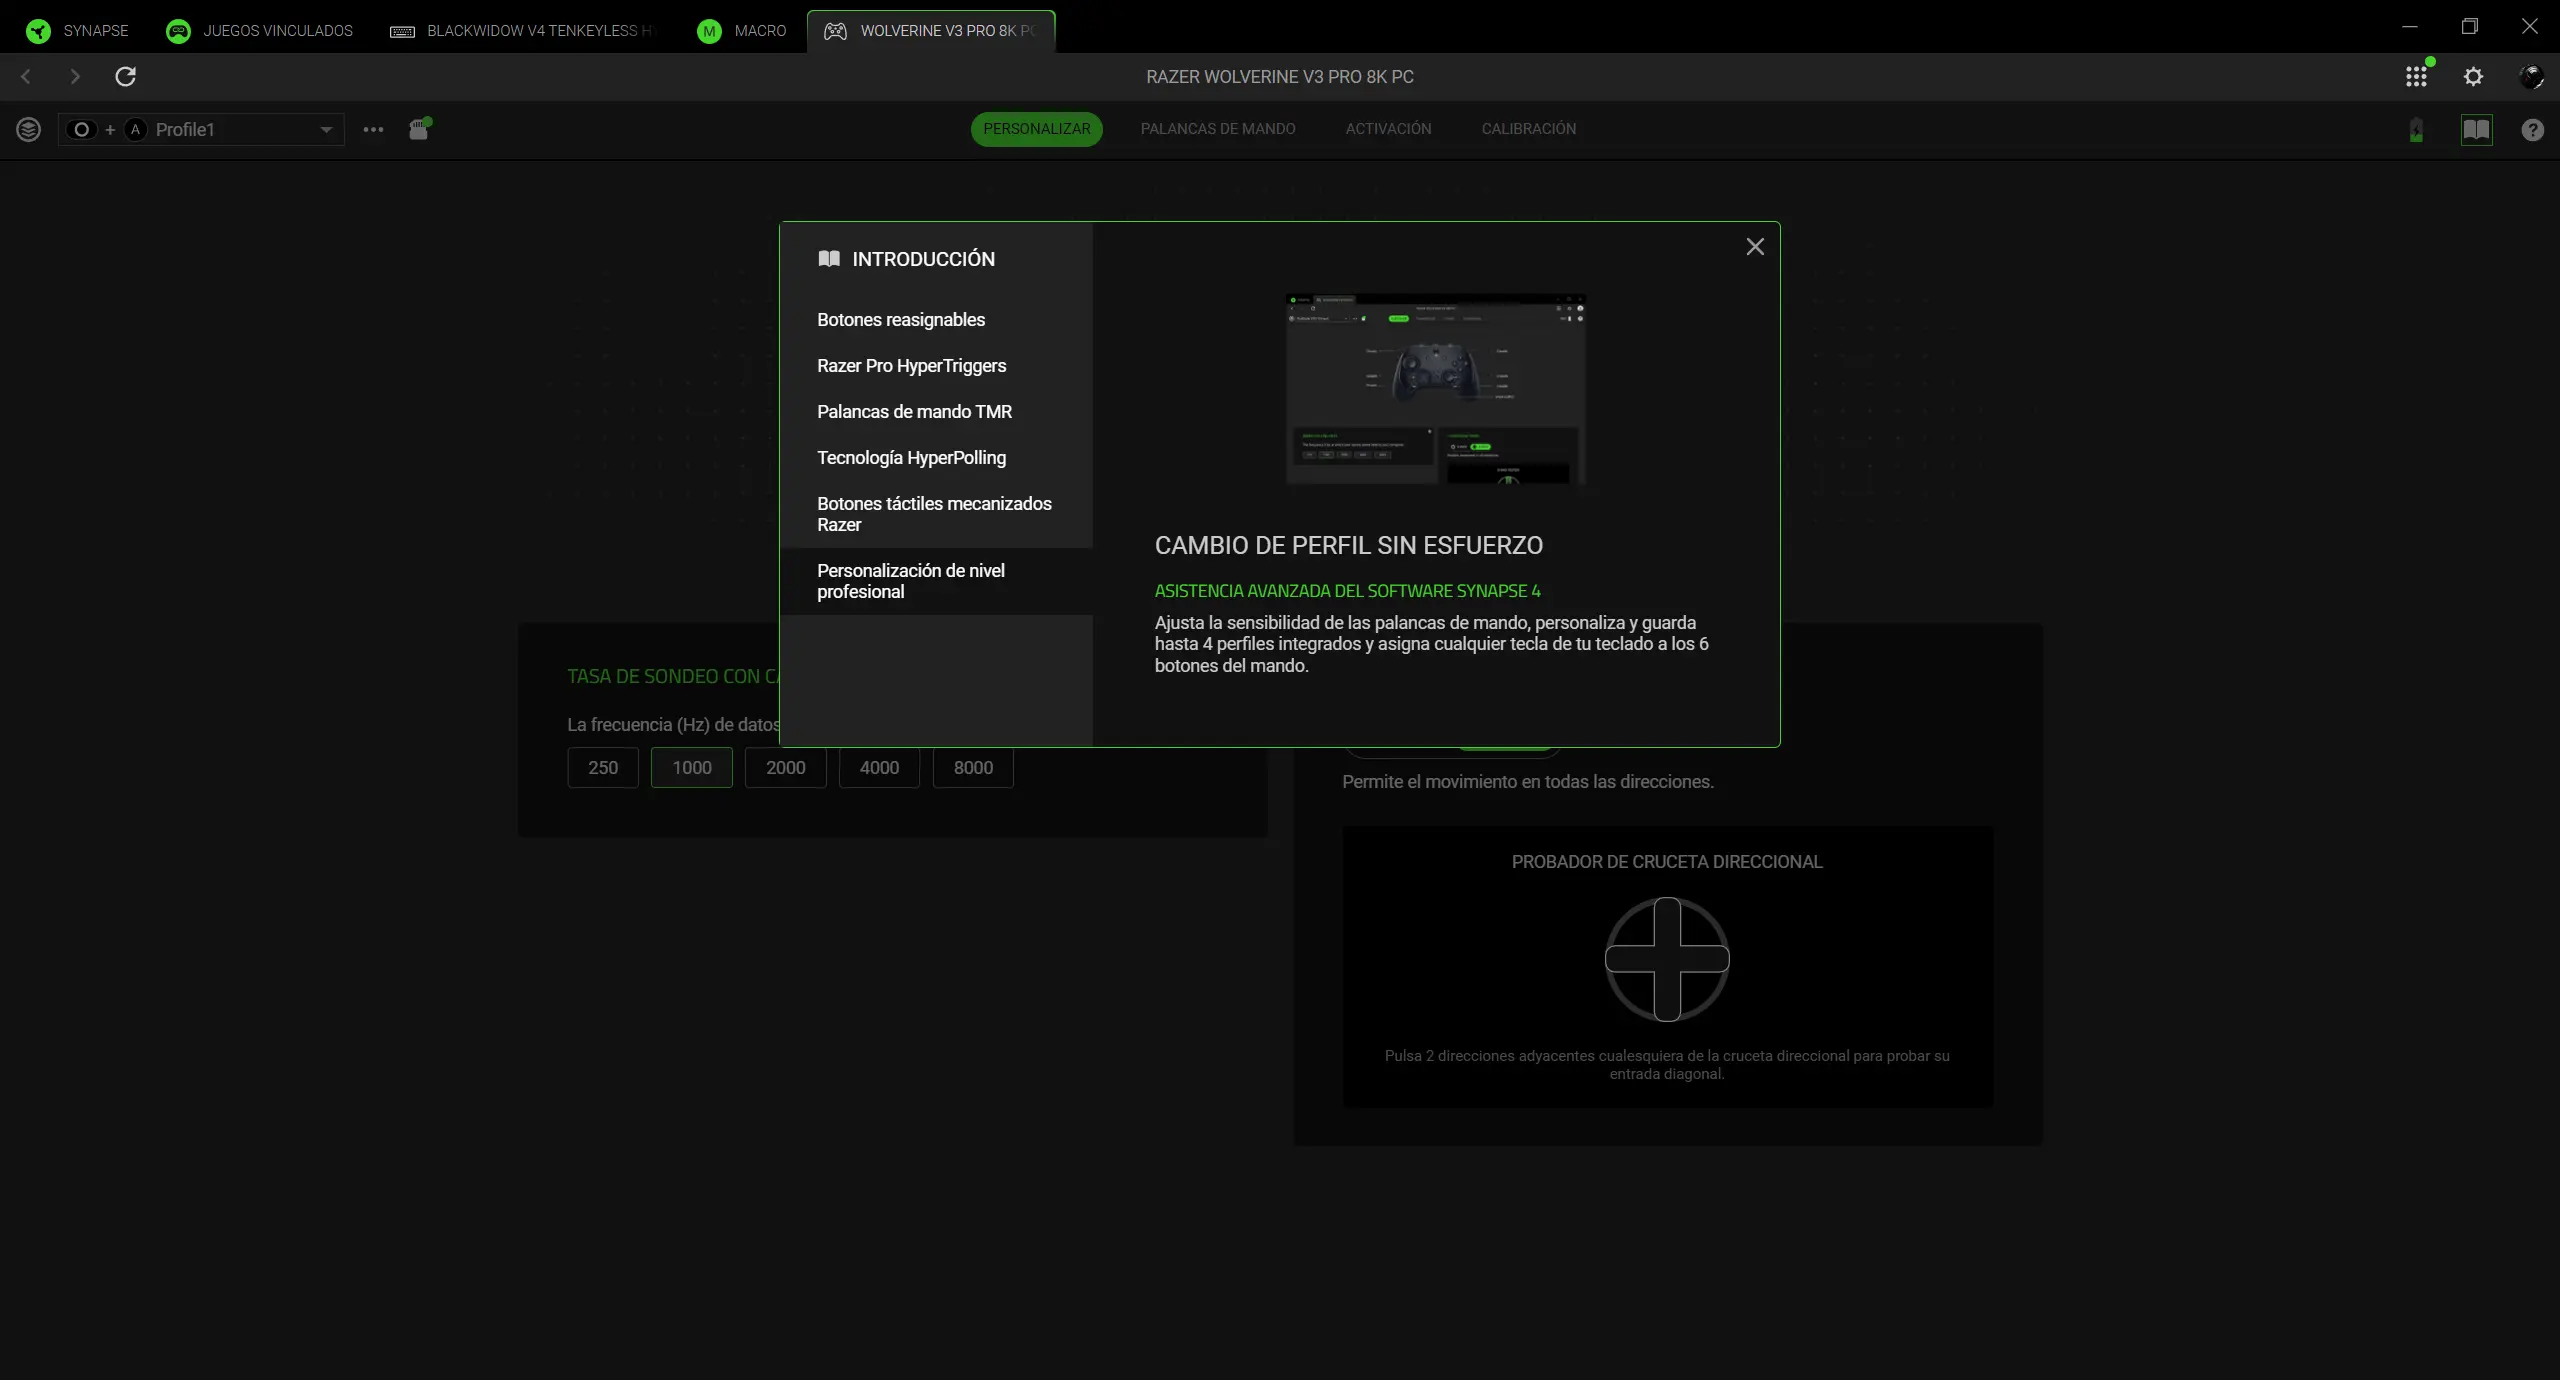Screen dimensions: 2560x1380
Task: Check the controller battery status icon
Action: tap(2416, 131)
